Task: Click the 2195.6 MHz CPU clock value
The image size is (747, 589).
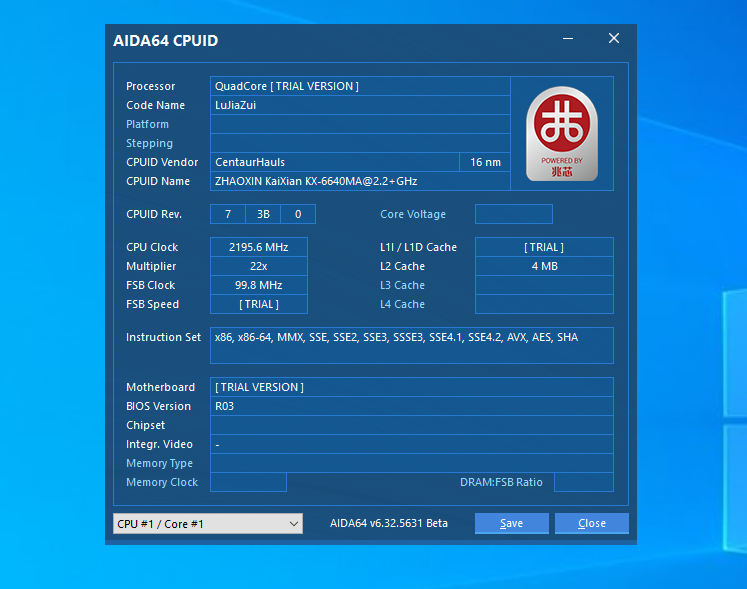Action: [259, 247]
